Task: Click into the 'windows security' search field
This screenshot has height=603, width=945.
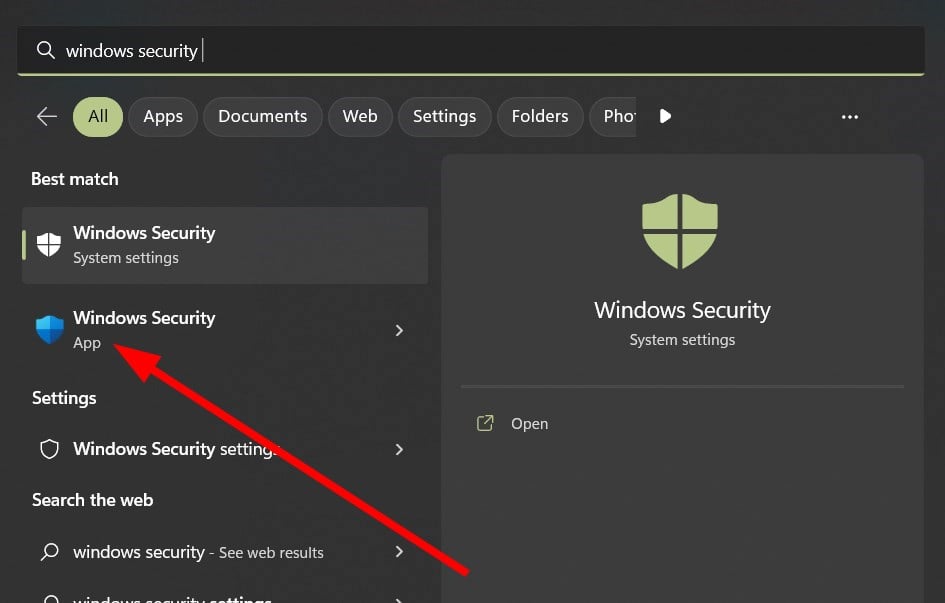Action: [471, 51]
